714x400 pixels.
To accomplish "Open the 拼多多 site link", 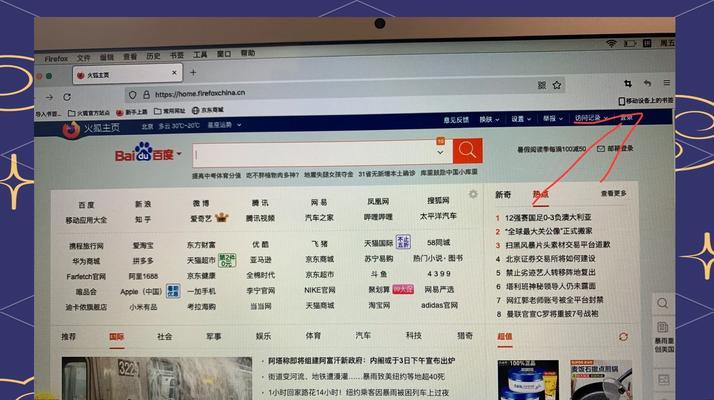I will [x=143, y=261].
